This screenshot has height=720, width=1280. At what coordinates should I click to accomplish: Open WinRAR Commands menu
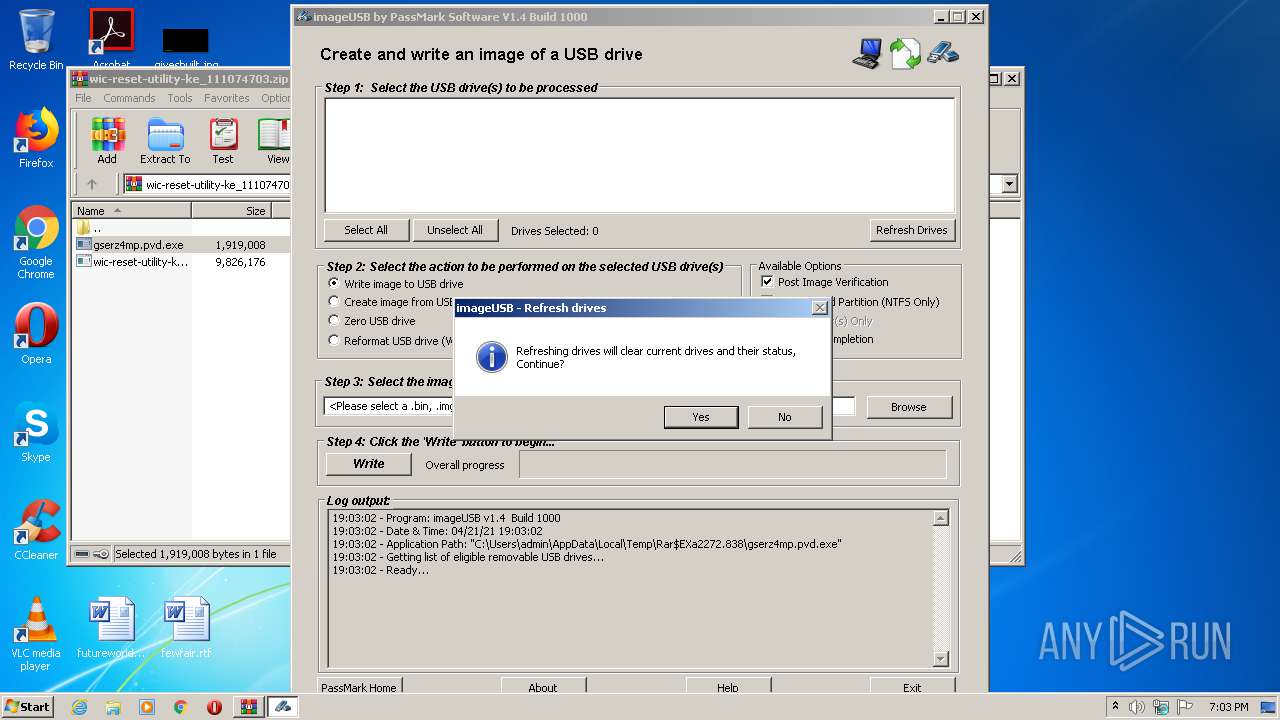(129, 98)
